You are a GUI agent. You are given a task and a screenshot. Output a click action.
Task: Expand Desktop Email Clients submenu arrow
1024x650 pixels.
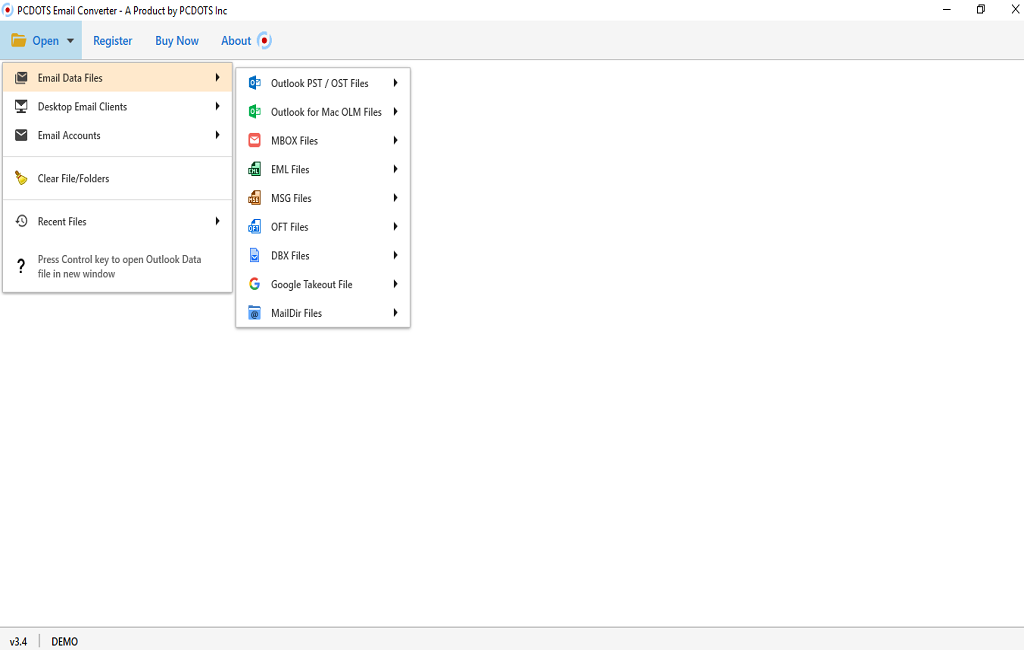pyautogui.click(x=217, y=106)
